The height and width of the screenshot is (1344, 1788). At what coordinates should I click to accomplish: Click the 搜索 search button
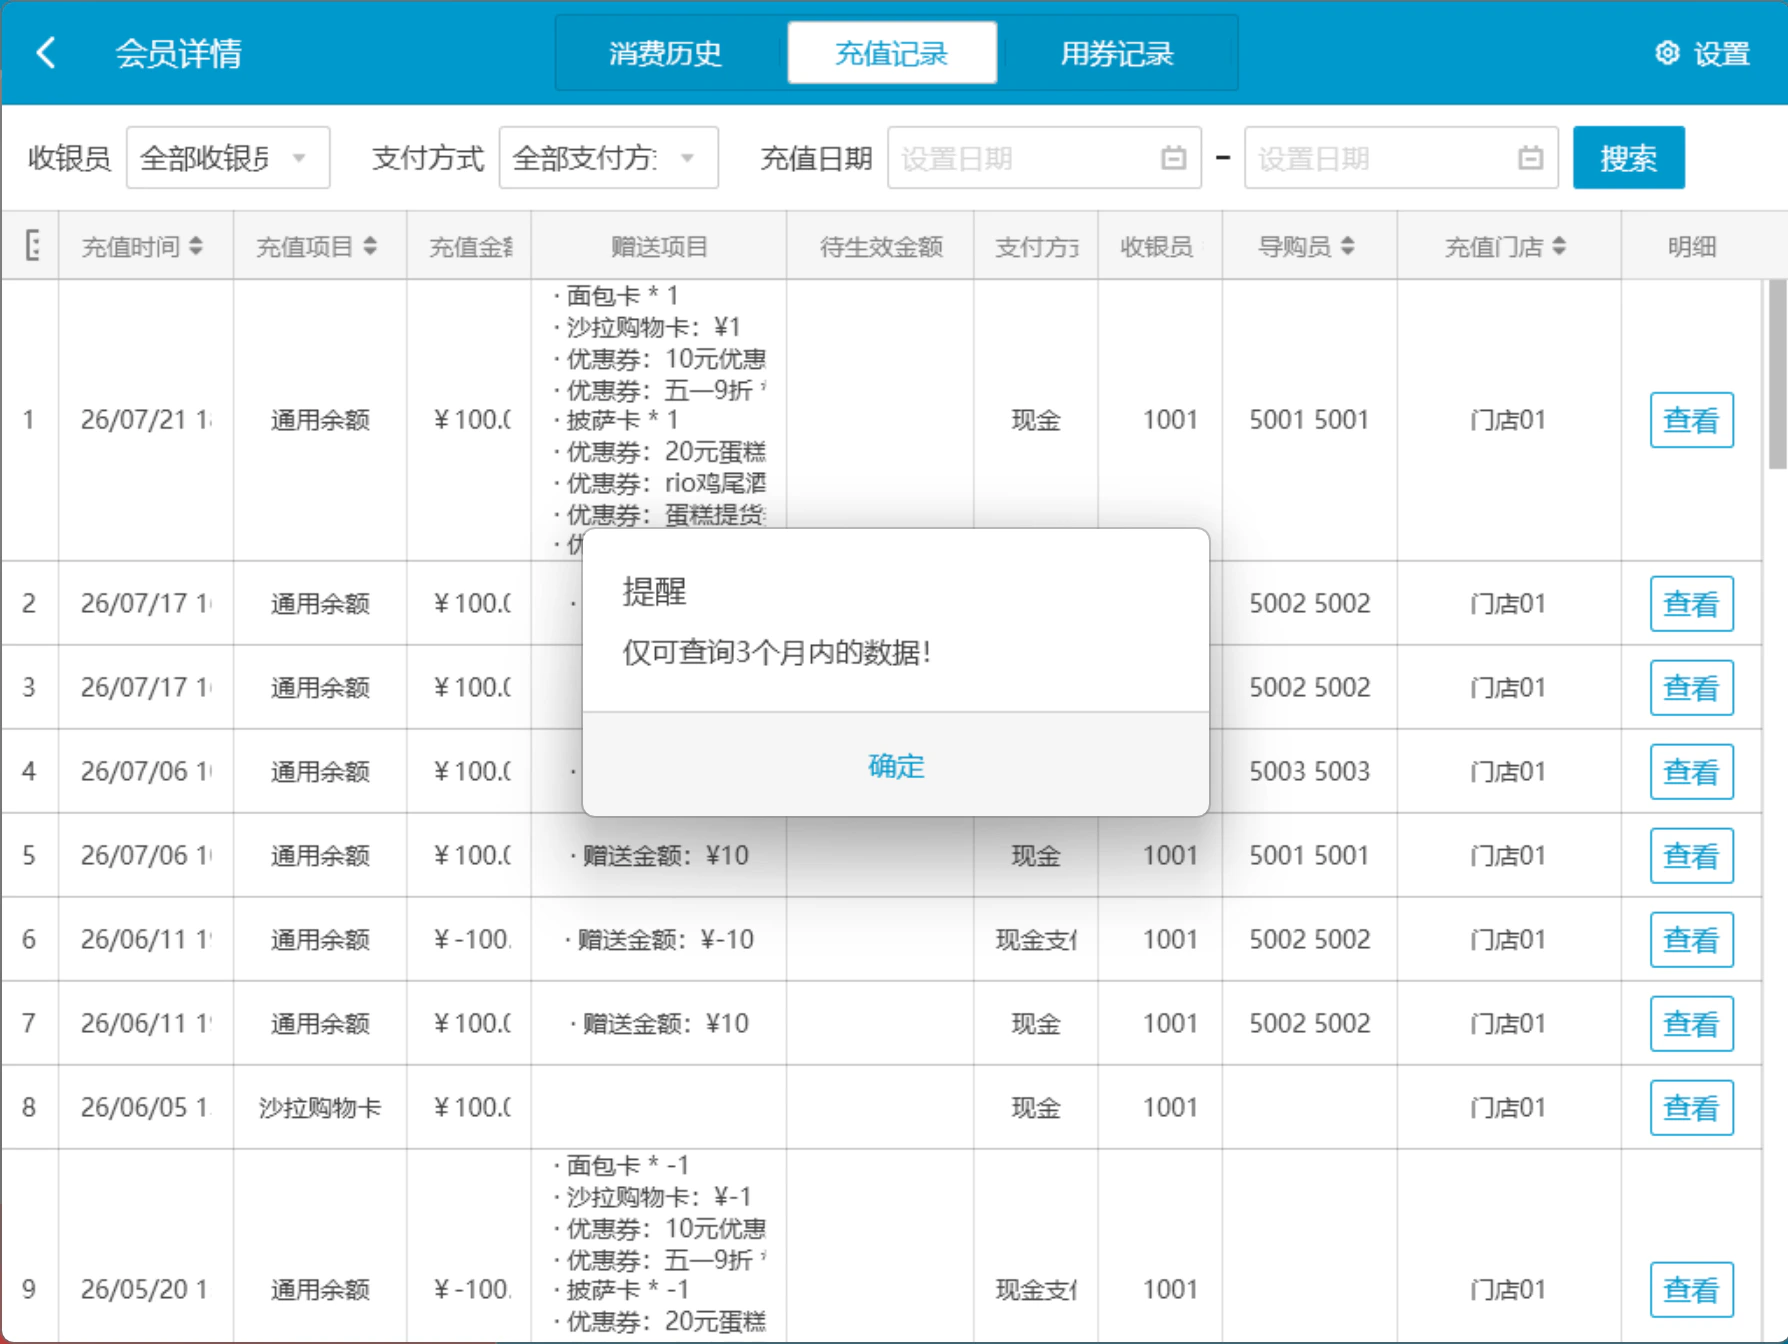click(1628, 158)
